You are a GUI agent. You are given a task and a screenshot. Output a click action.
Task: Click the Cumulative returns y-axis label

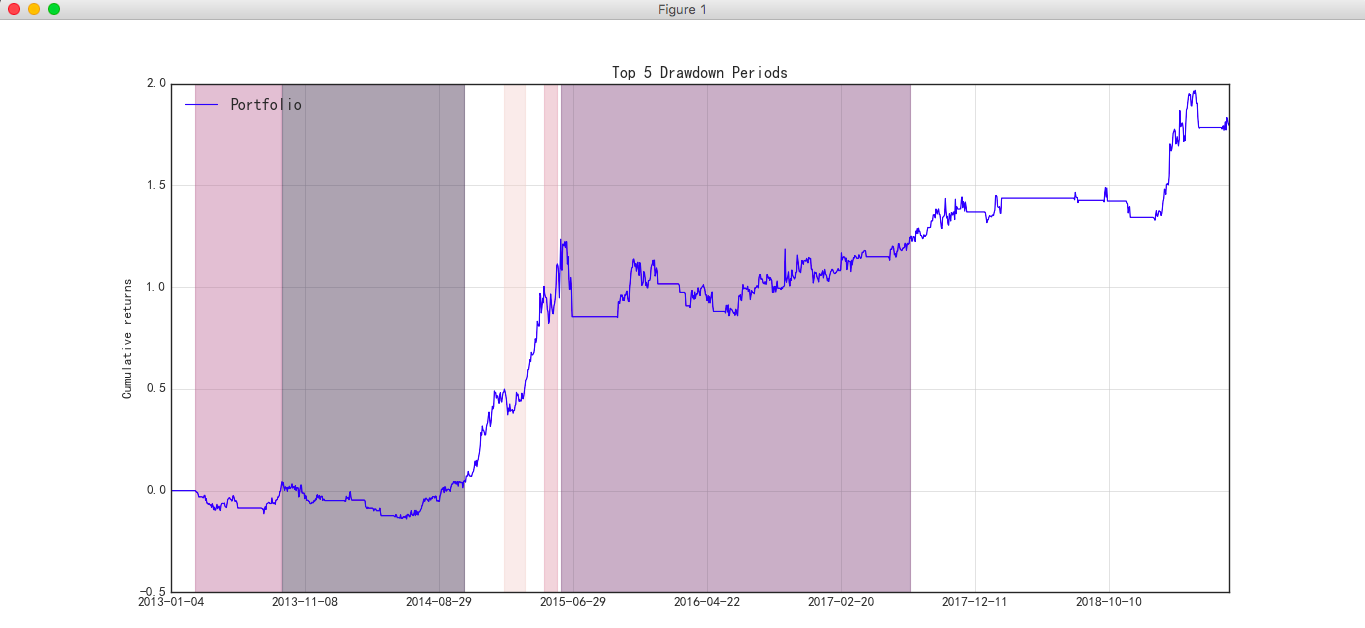coord(127,339)
